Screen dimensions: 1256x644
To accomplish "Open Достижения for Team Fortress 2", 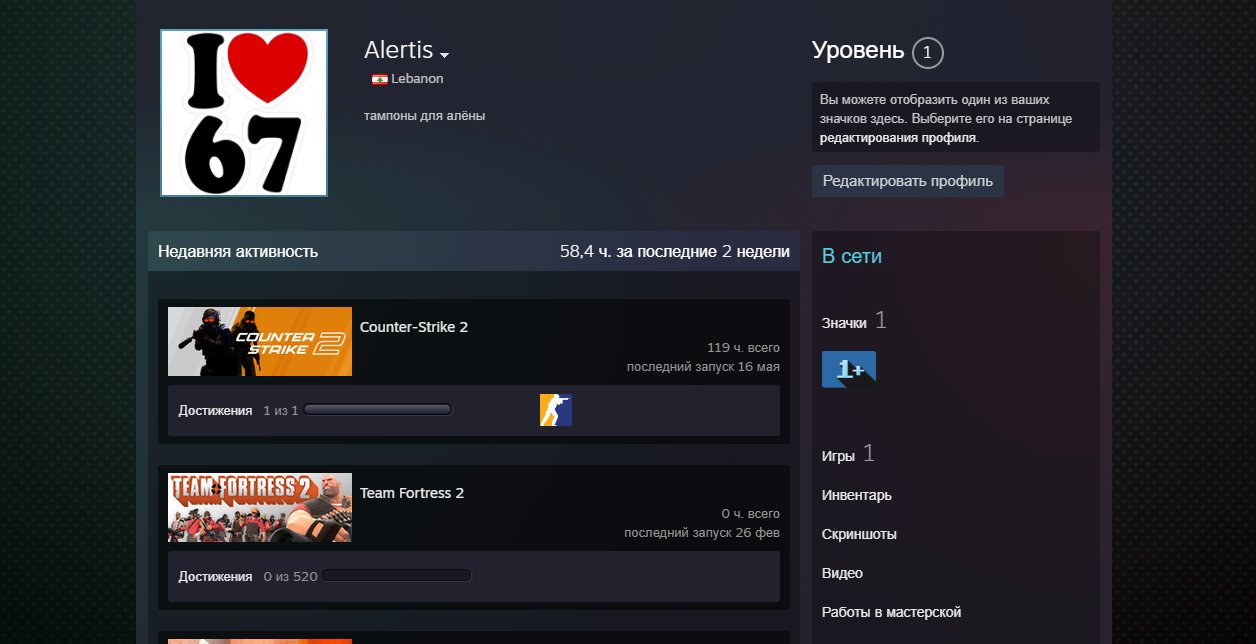I will pyautogui.click(x=215, y=577).
